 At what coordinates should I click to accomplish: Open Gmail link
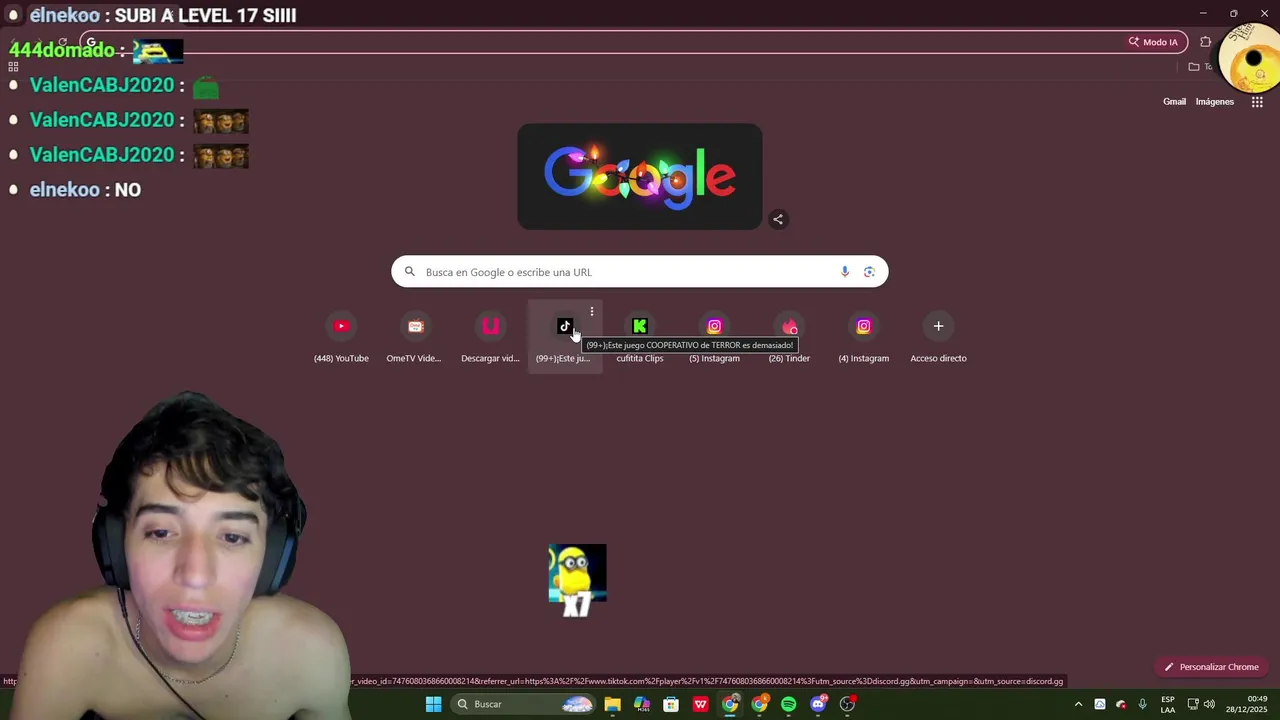(x=1174, y=101)
